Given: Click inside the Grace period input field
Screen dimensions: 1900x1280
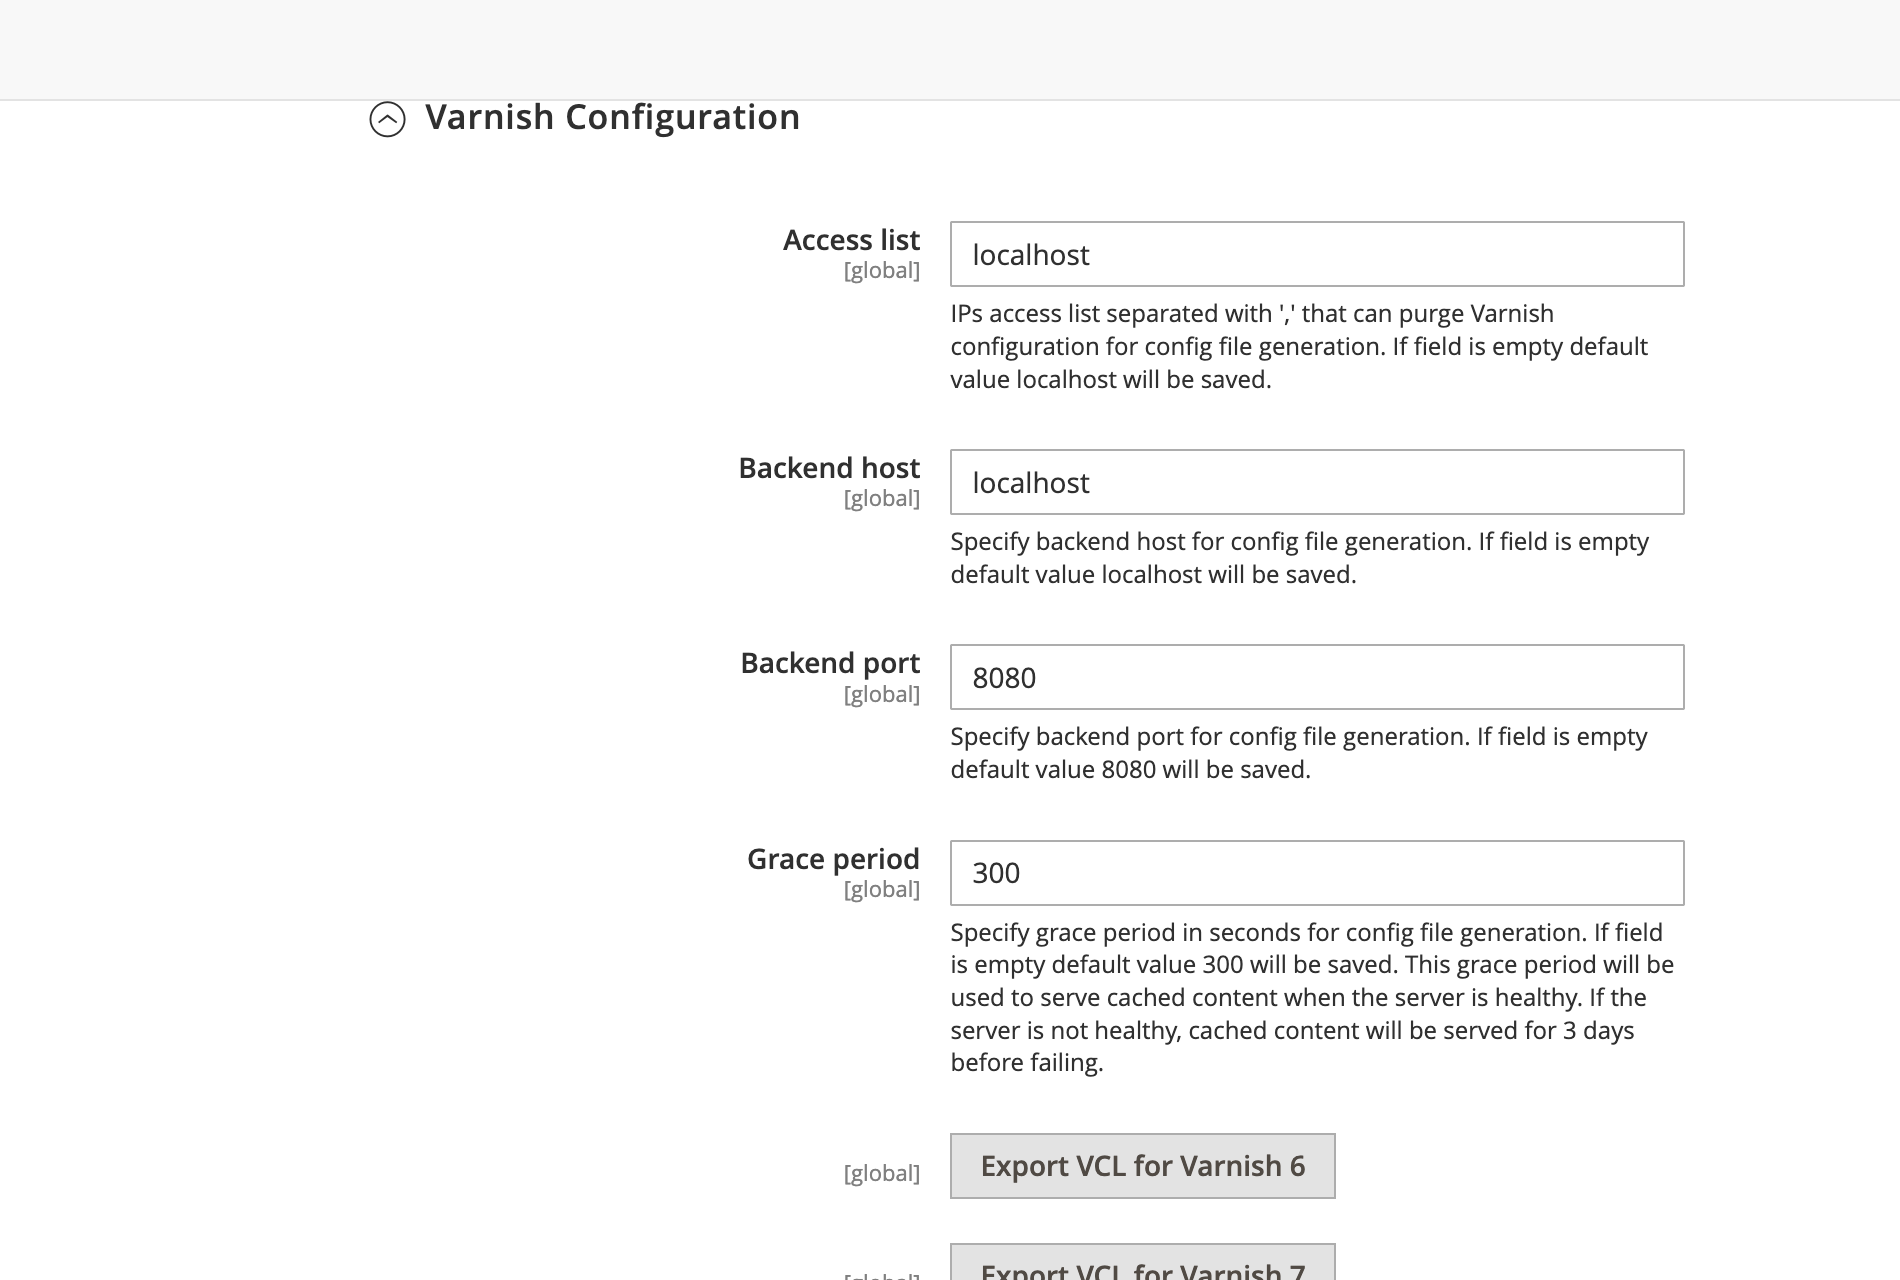Looking at the screenshot, I should click(x=1315, y=873).
